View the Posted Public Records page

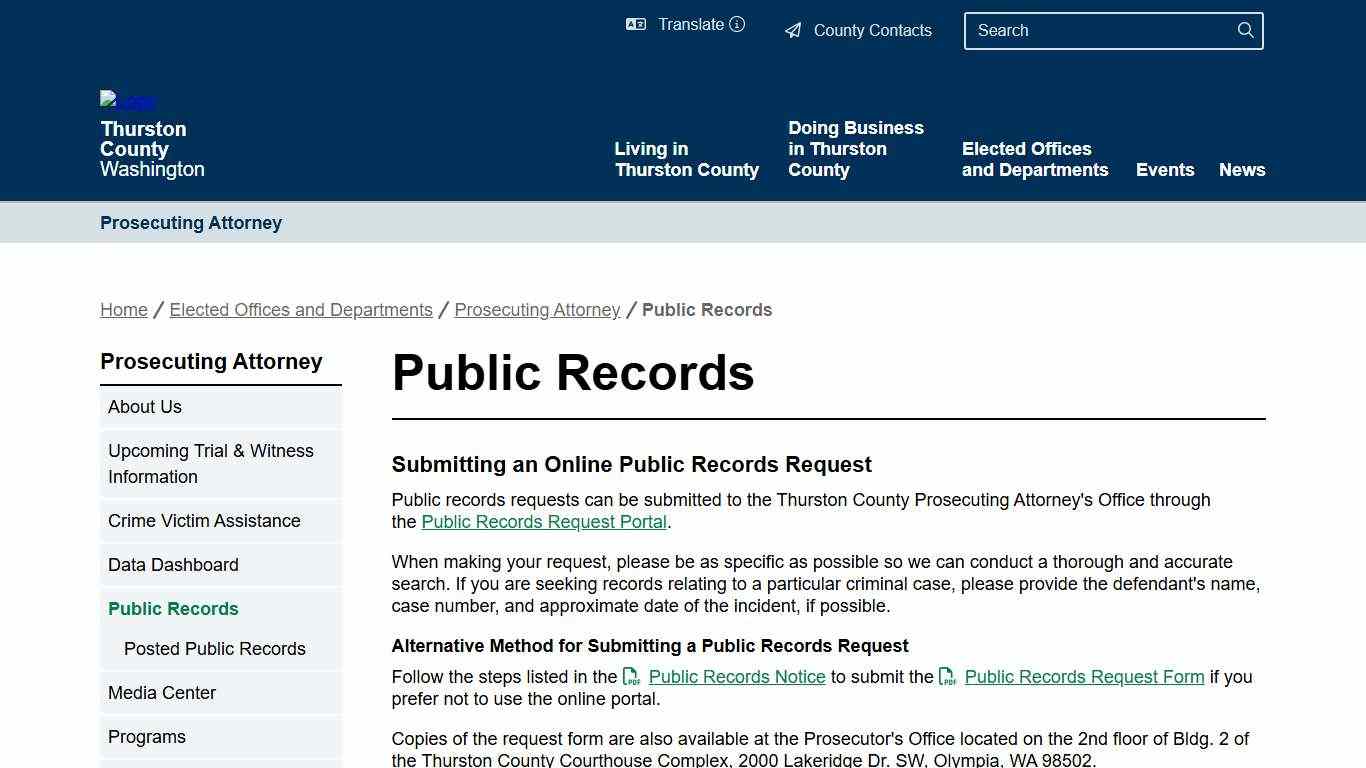214,649
